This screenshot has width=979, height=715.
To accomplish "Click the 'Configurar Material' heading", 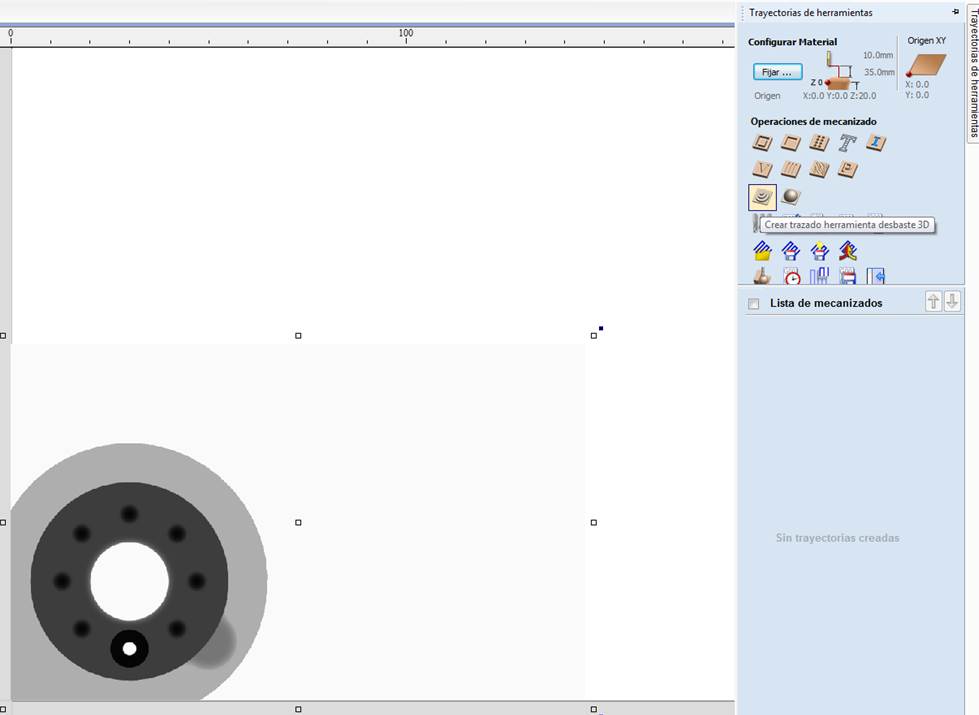I will tap(792, 42).
